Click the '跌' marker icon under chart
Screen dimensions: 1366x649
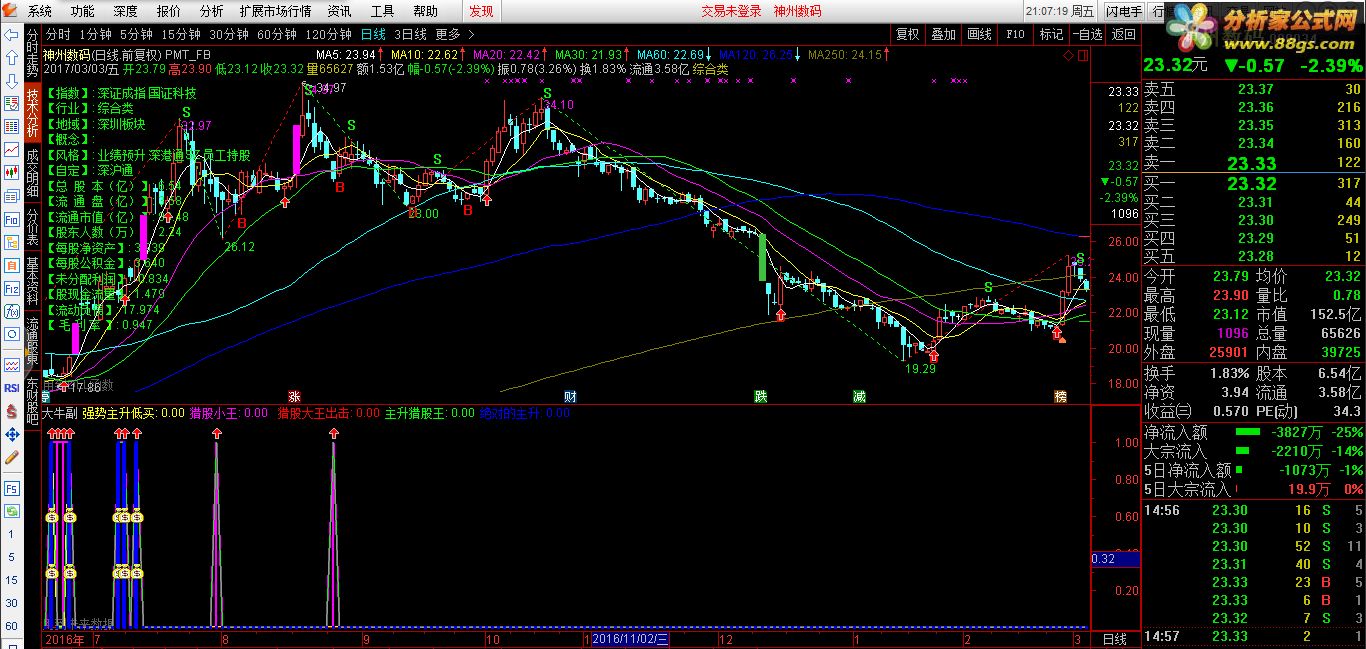(760, 396)
